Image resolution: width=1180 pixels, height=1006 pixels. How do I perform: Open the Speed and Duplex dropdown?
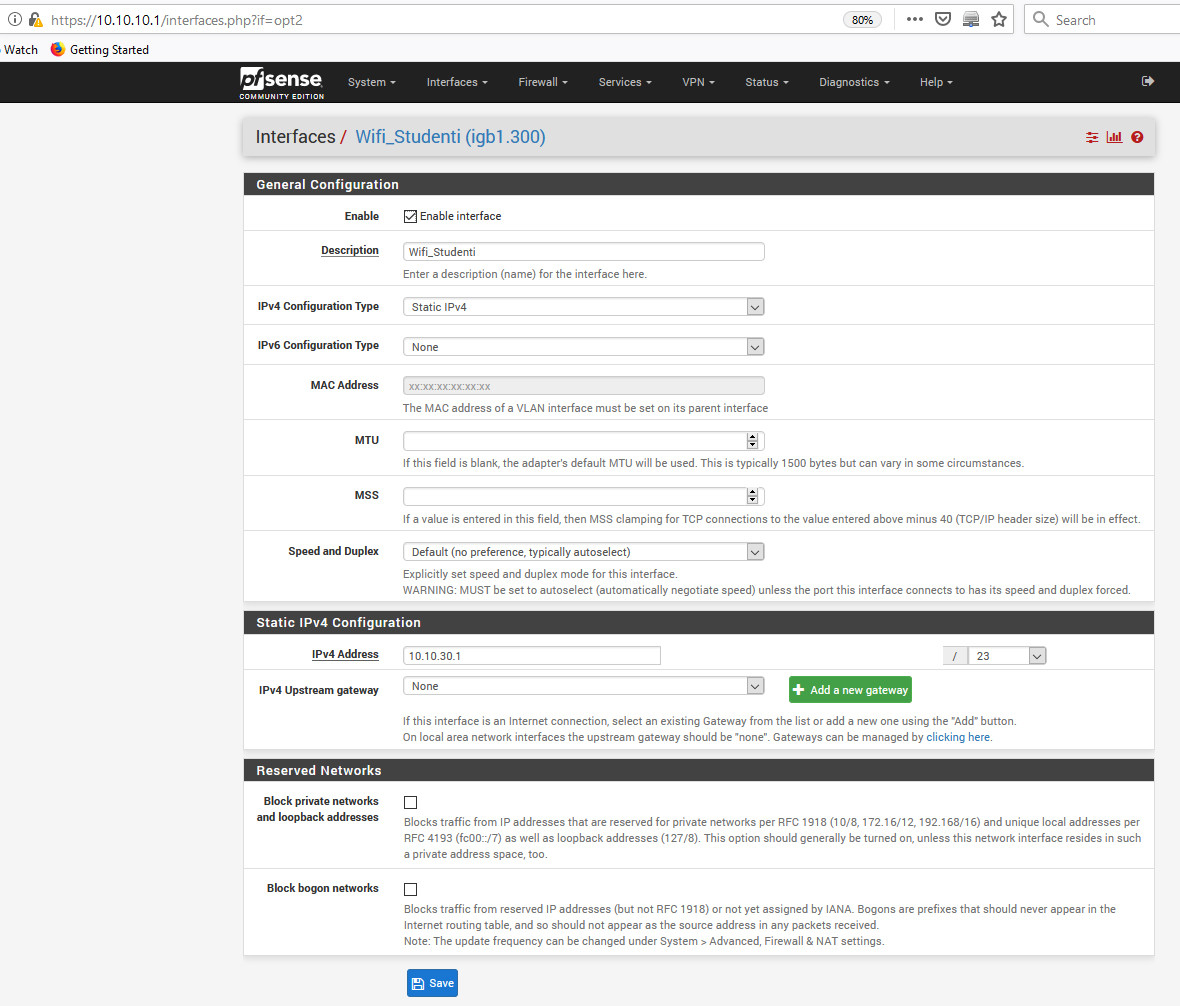584,552
